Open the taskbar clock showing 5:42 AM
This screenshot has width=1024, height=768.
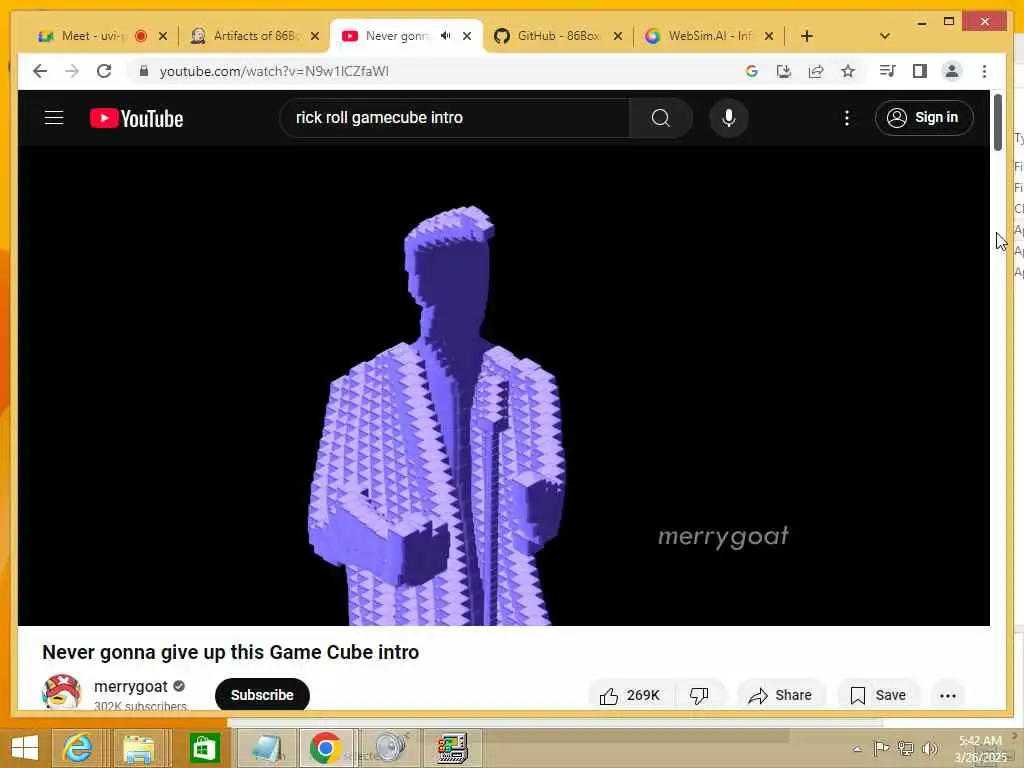coord(980,748)
